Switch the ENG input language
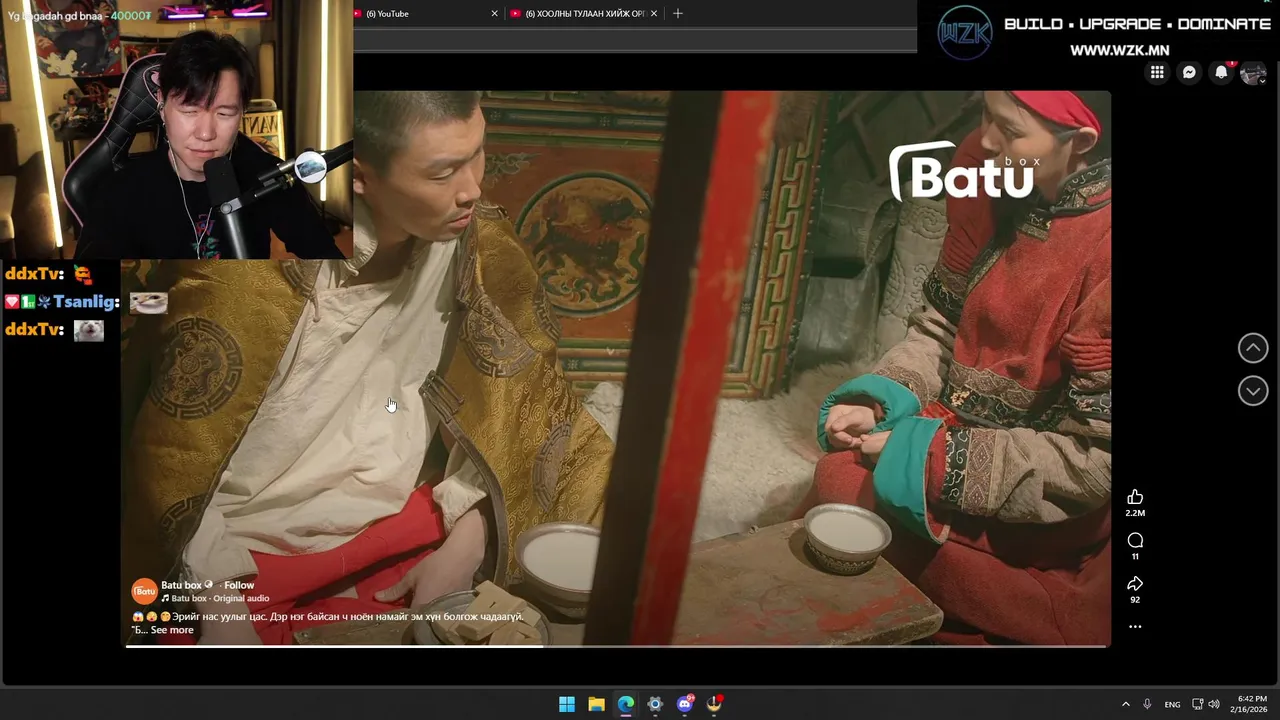The width and height of the screenshot is (1280, 720). [1172, 704]
